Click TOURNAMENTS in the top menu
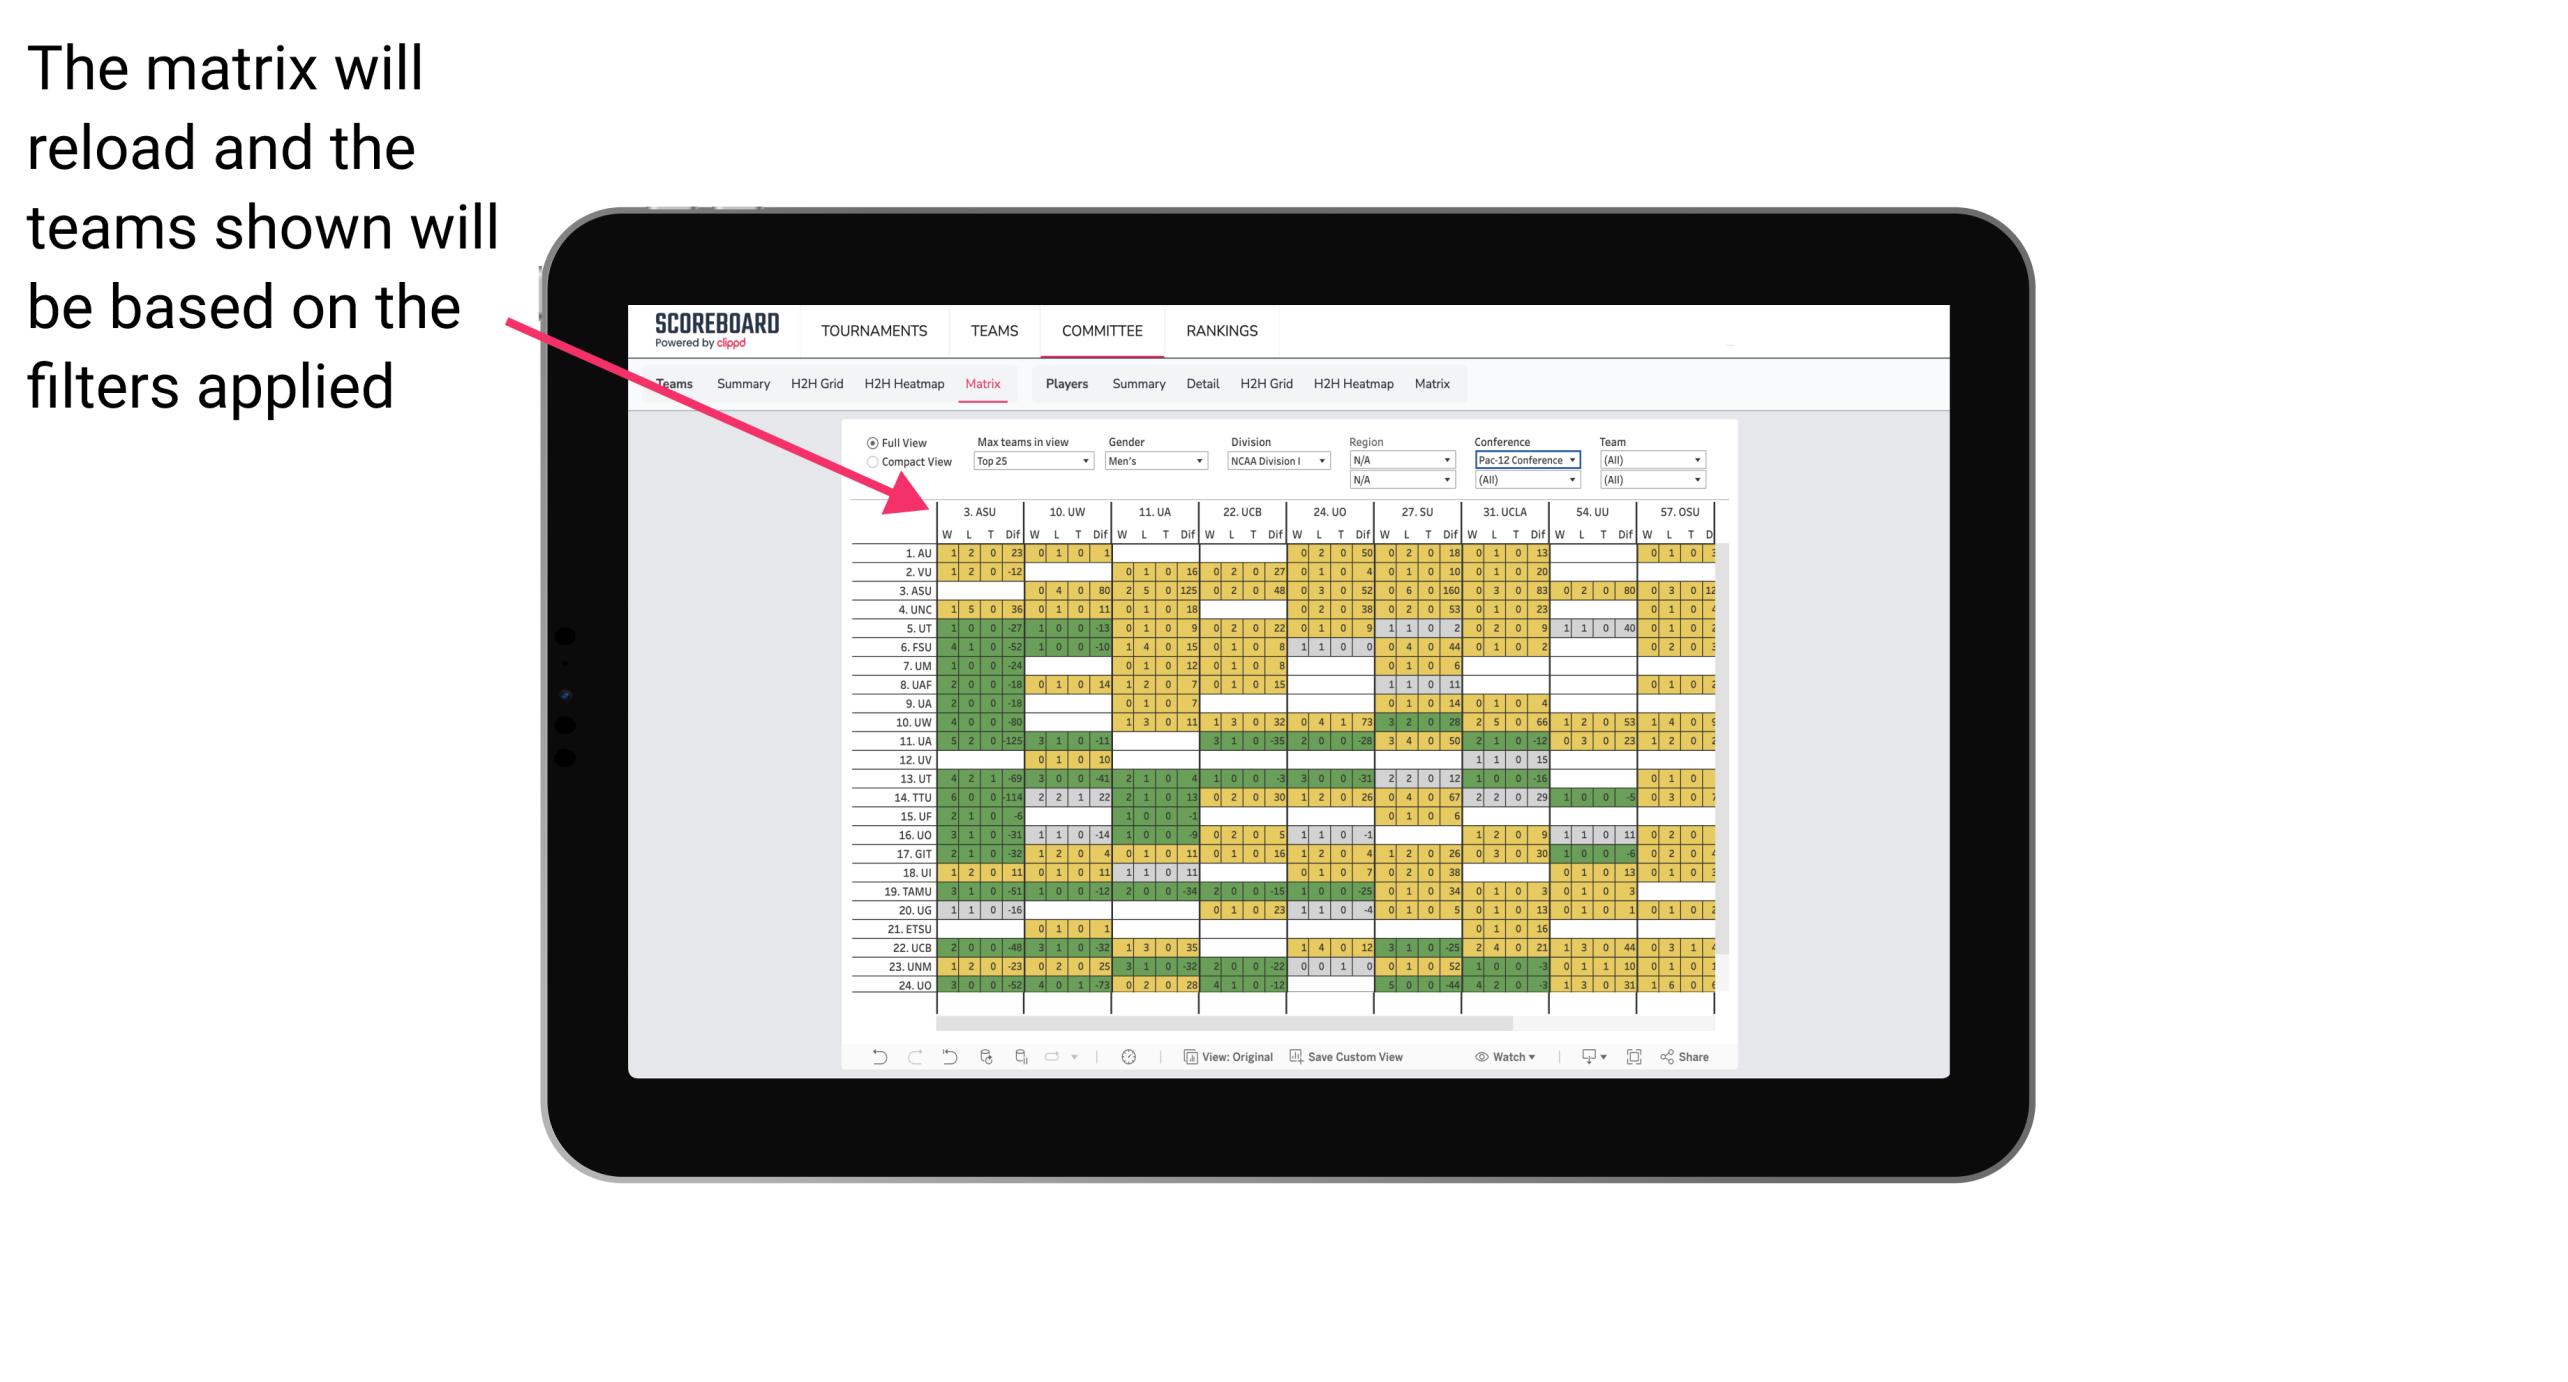Viewport: 2568px width, 1382px height. pos(871,330)
